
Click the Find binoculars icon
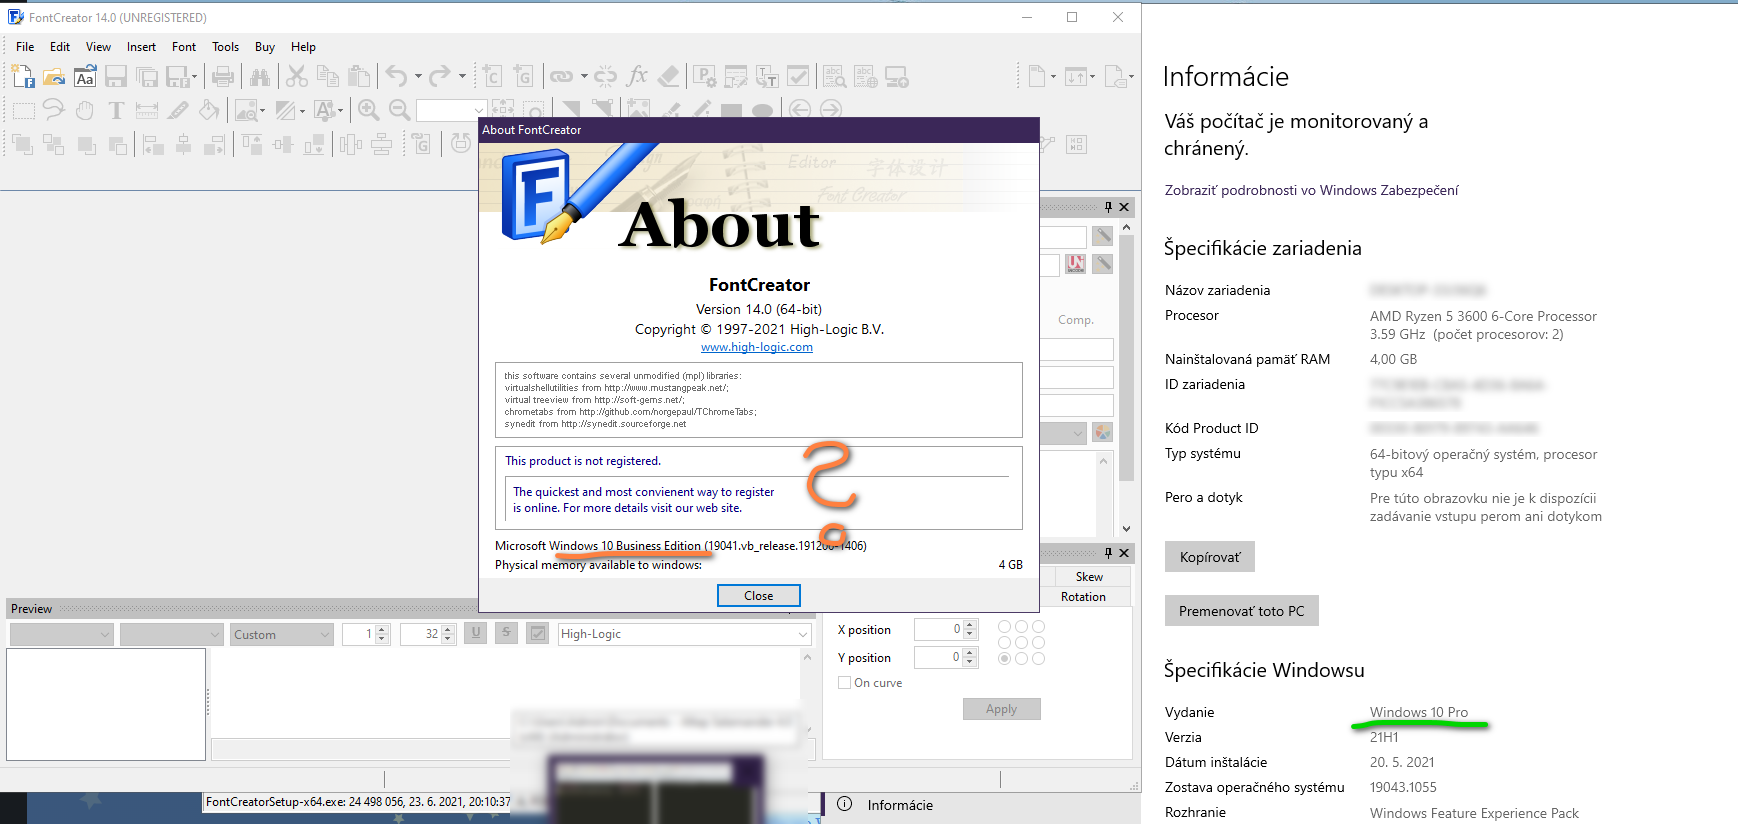pos(260,76)
